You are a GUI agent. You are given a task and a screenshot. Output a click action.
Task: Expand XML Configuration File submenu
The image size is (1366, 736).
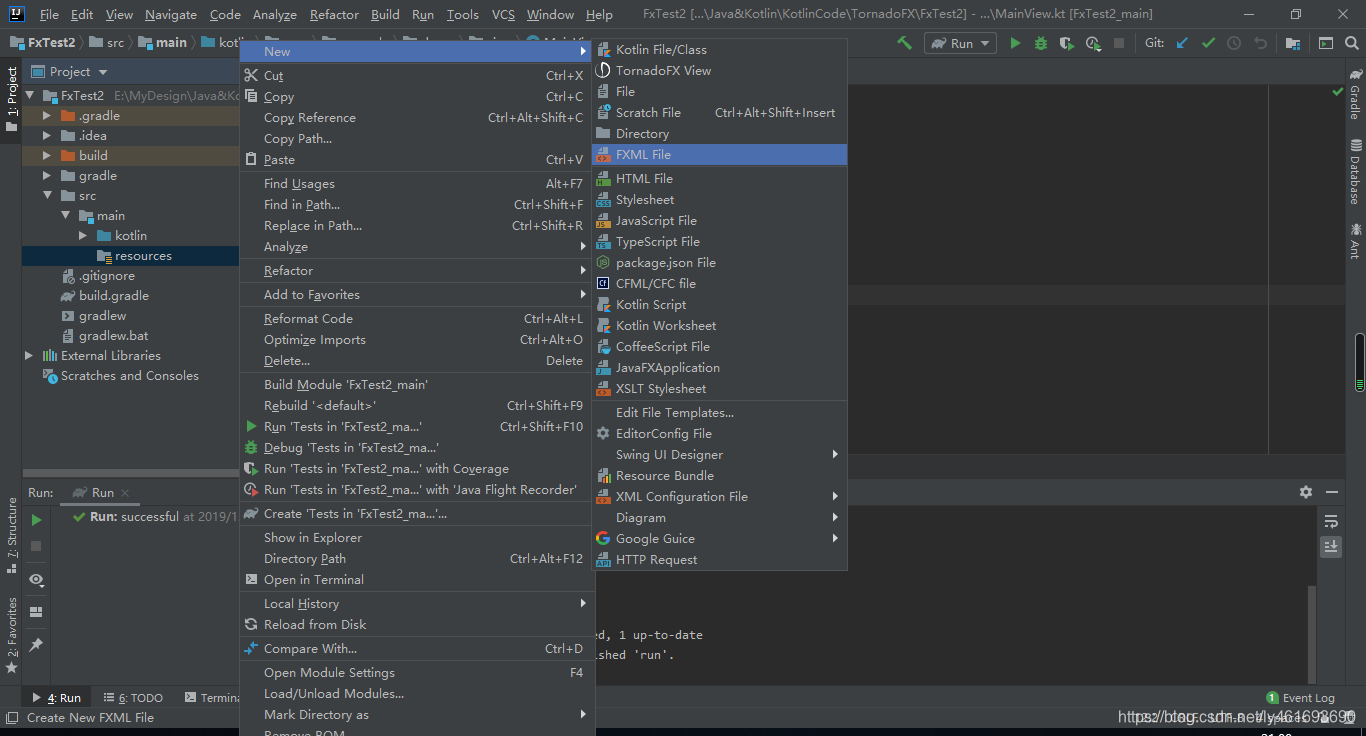point(719,496)
